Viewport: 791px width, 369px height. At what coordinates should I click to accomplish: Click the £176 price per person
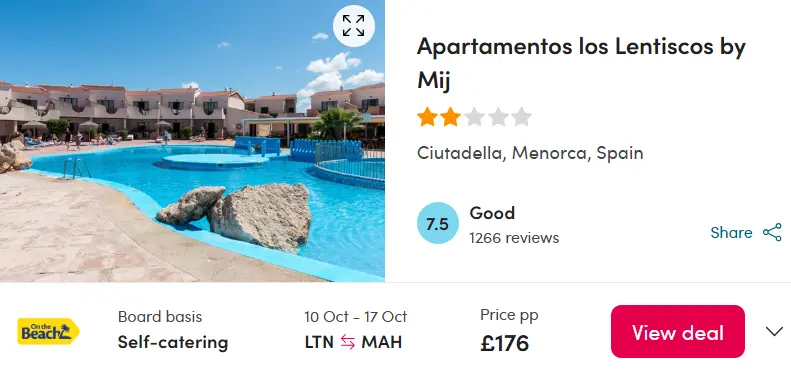(x=504, y=344)
